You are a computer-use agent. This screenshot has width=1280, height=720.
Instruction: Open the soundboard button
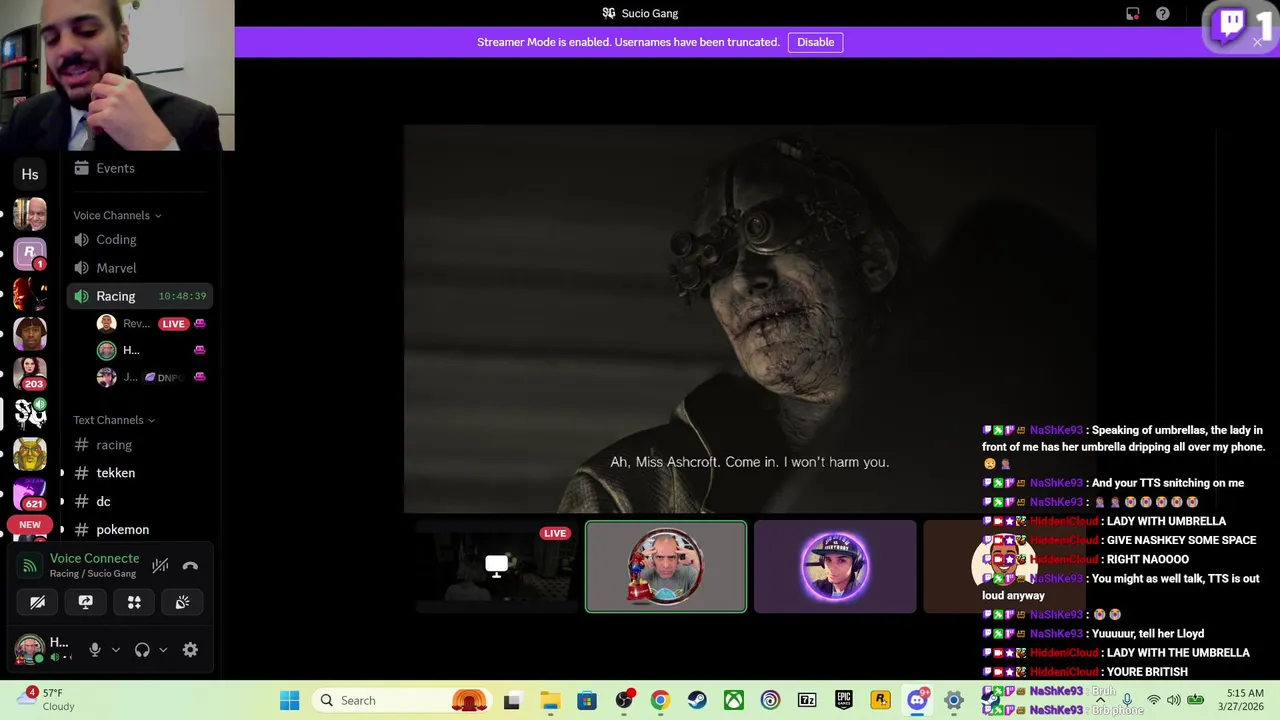(182, 602)
